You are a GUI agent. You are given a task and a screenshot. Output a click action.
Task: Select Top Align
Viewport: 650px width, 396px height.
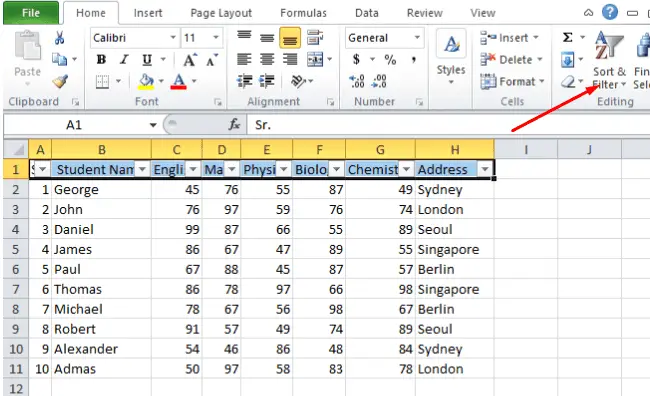point(244,36)
